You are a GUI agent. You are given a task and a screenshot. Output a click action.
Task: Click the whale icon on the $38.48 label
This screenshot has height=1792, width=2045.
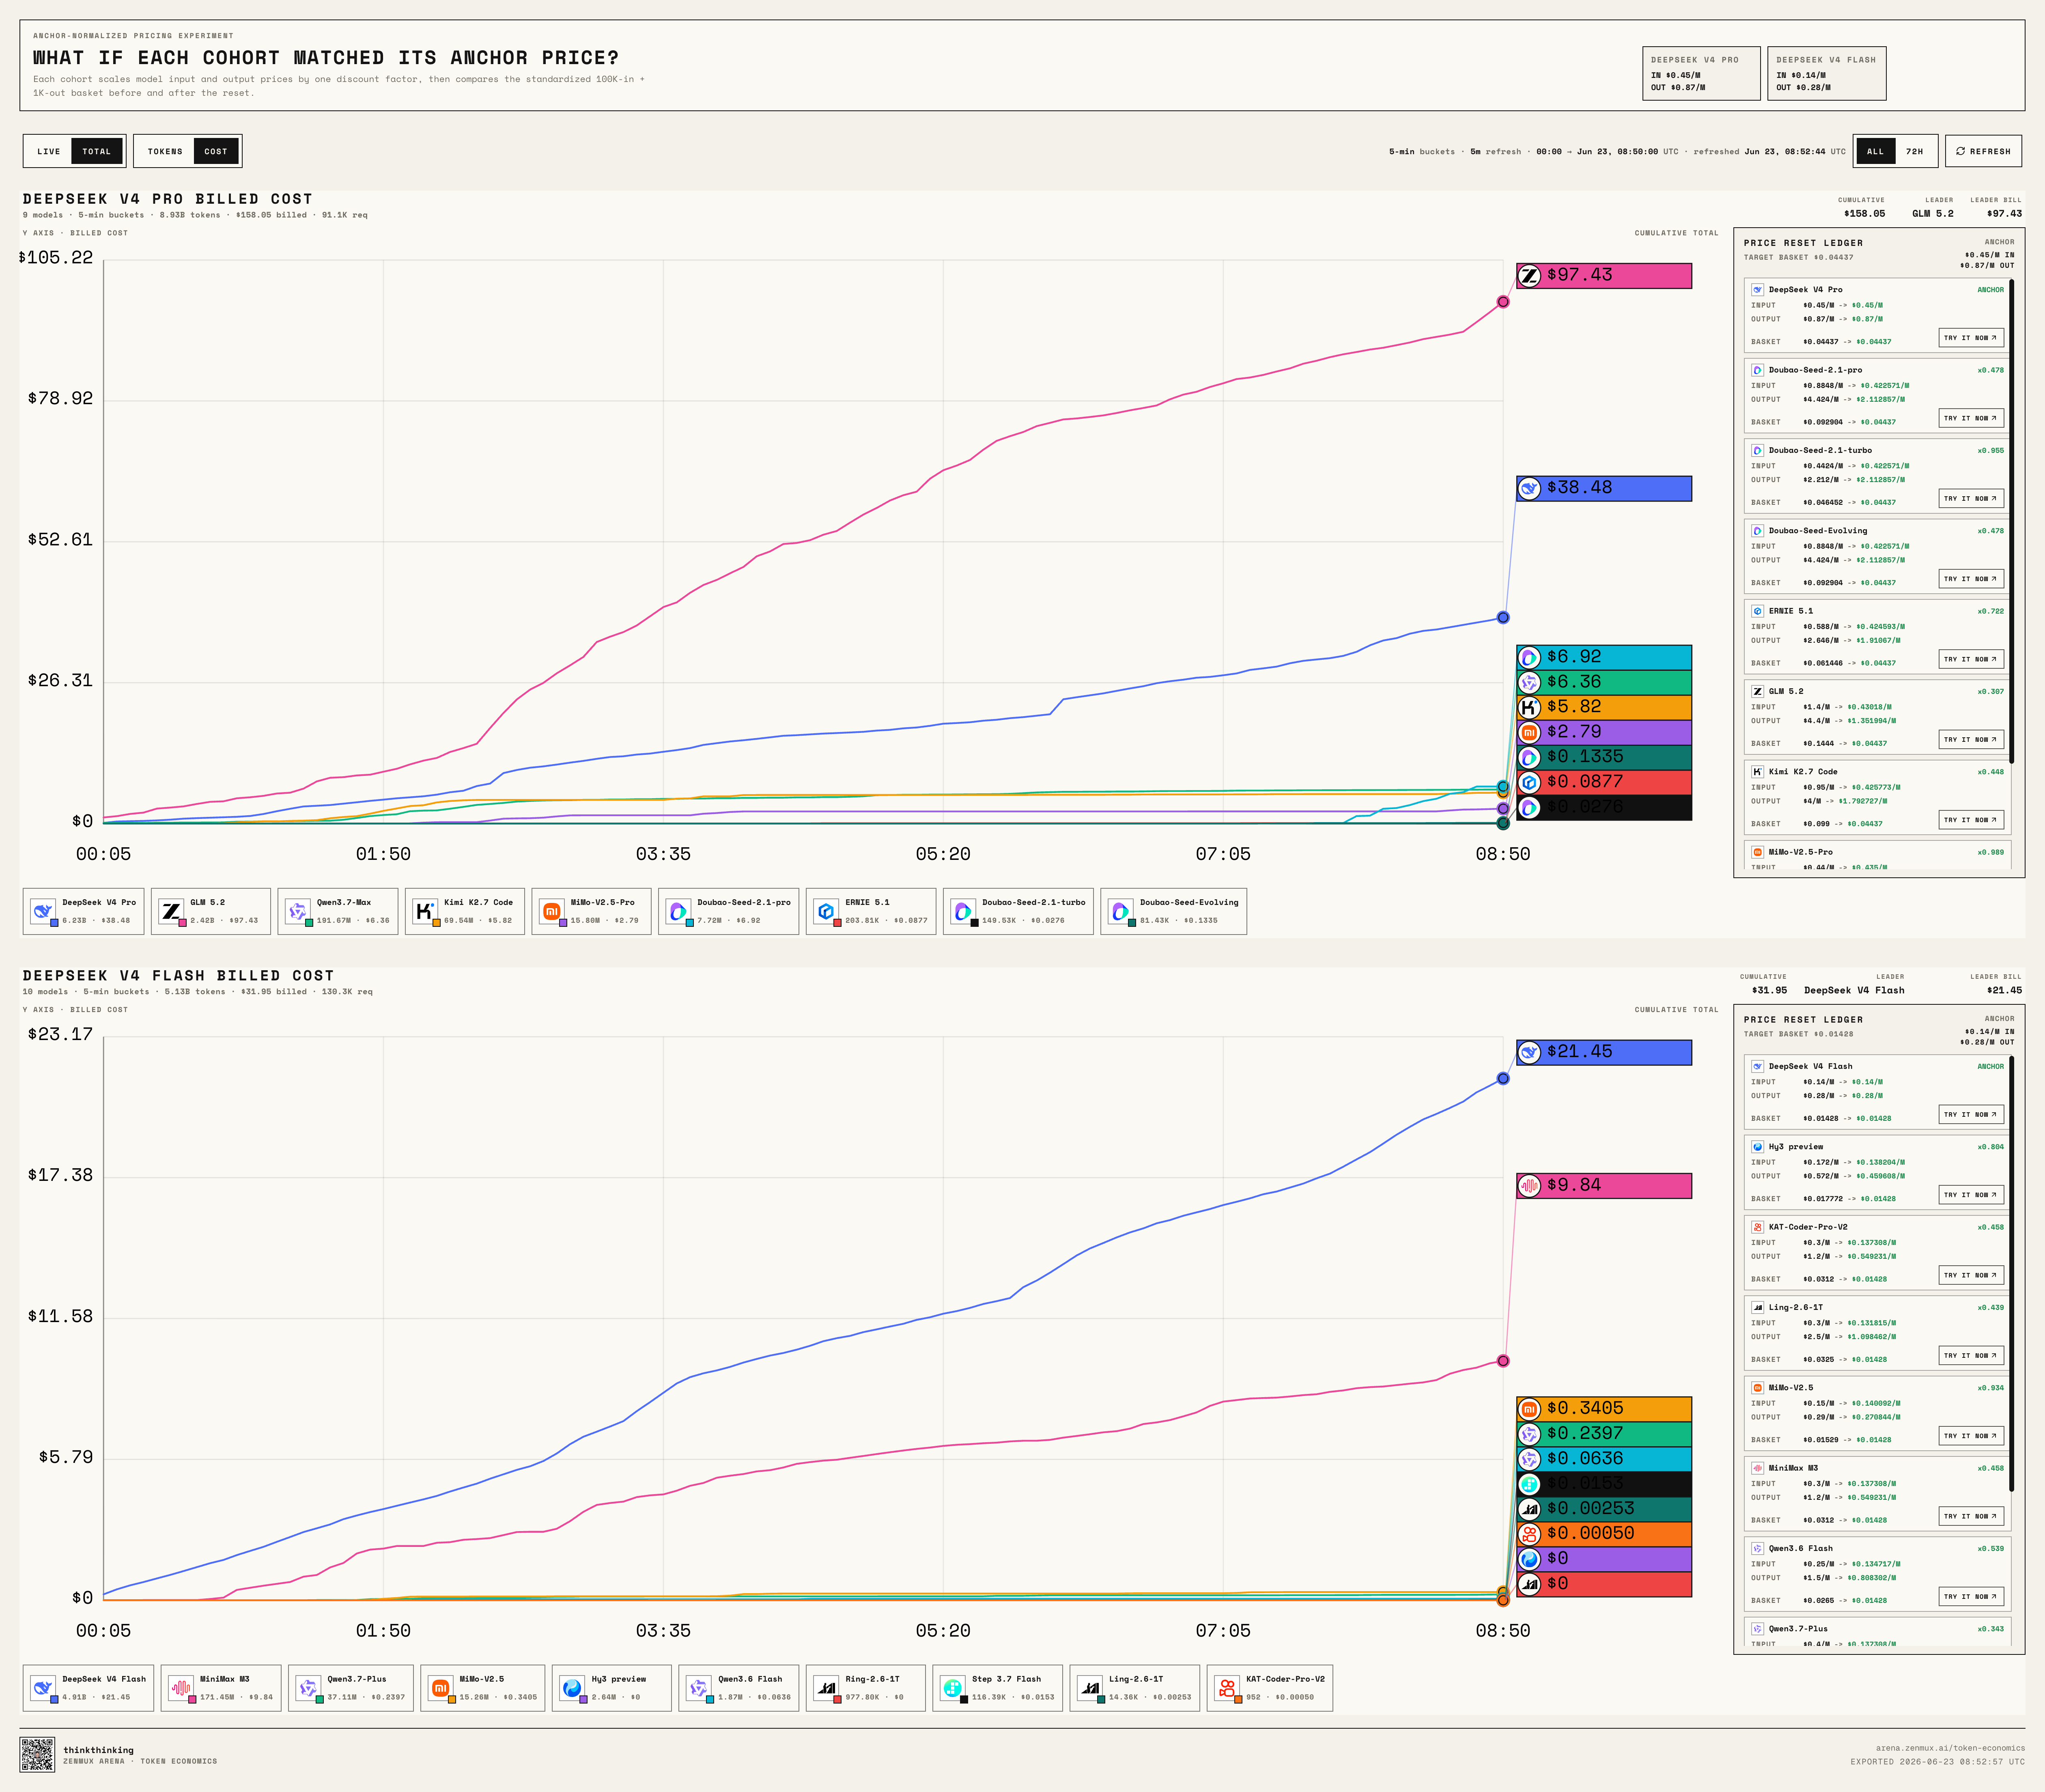pos(1529,488)
